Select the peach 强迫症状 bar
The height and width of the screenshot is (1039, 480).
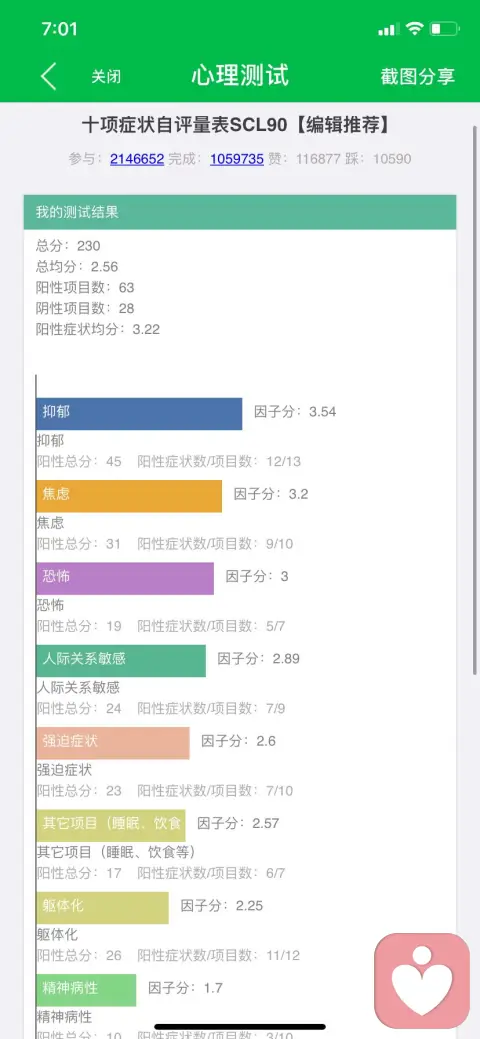[113, 743]
